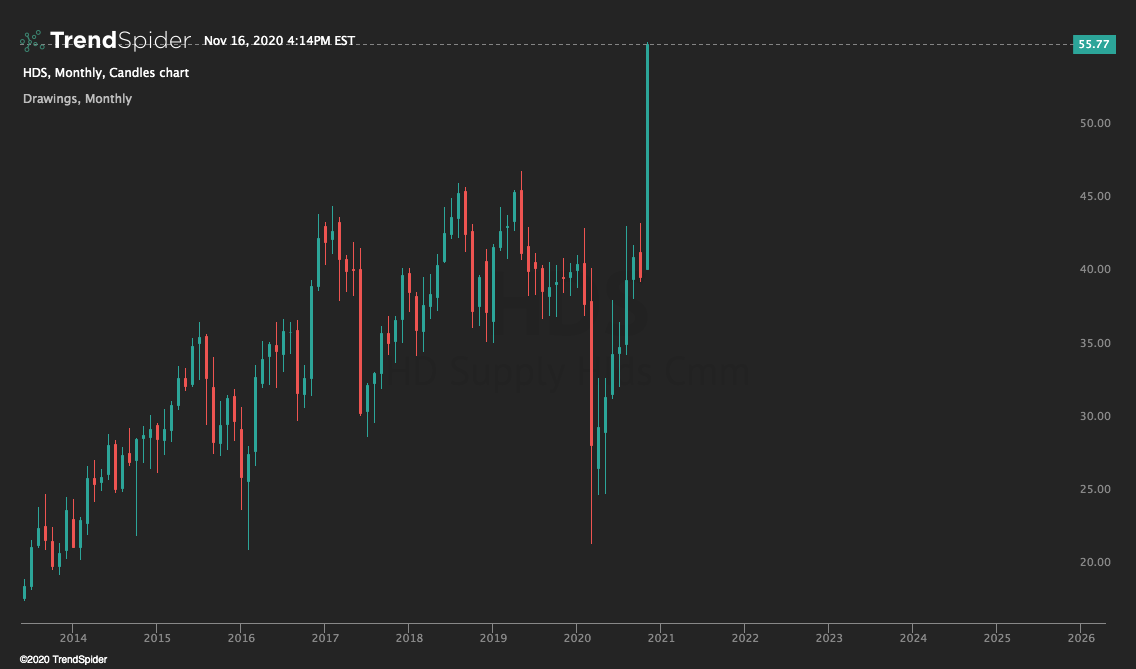
Task: Click the 2018 year label on time axis
Action: coord(409,638)
